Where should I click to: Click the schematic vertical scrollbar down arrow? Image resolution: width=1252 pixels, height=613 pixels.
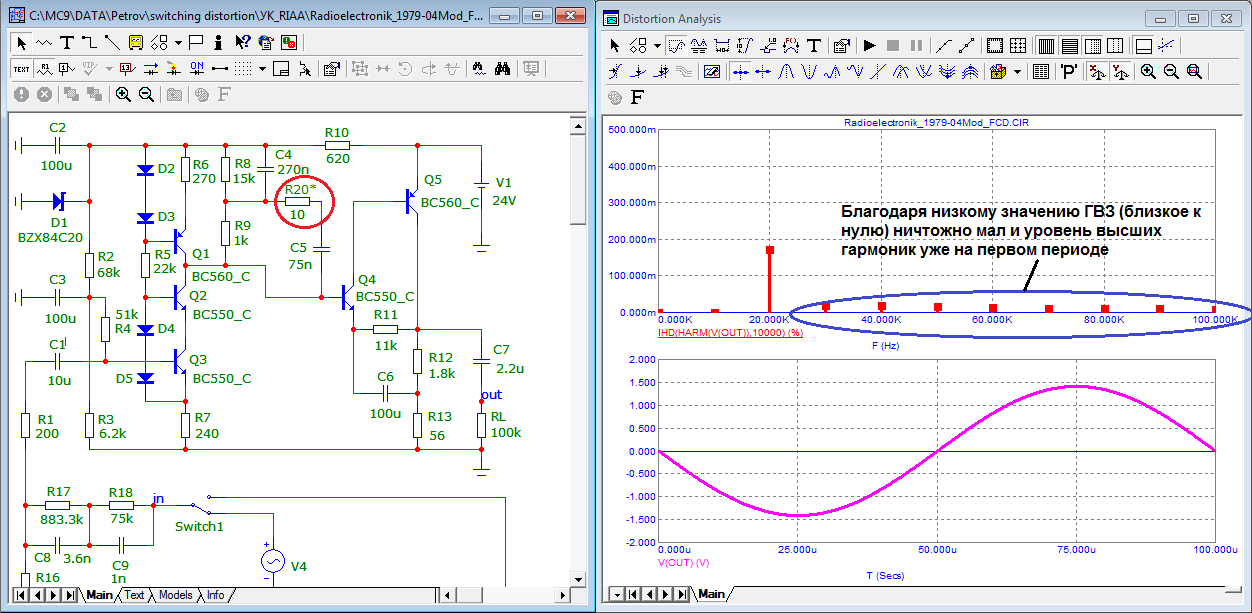(577, 577)
